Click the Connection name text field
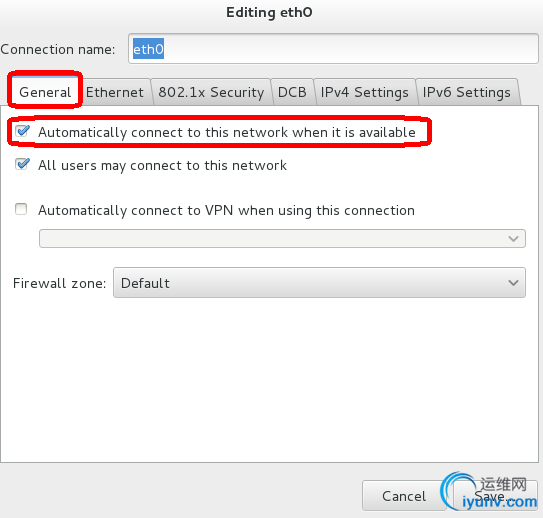The image size is (543, 518). coord(333,49)
